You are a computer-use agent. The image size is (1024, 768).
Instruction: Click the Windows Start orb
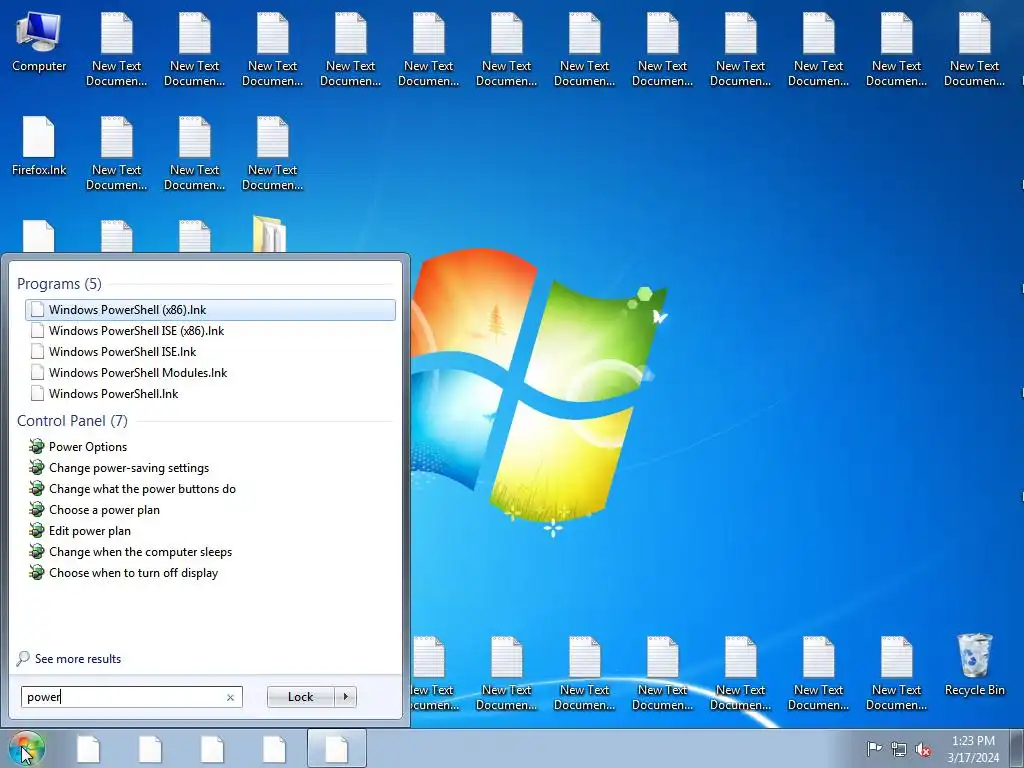point(26,748)
